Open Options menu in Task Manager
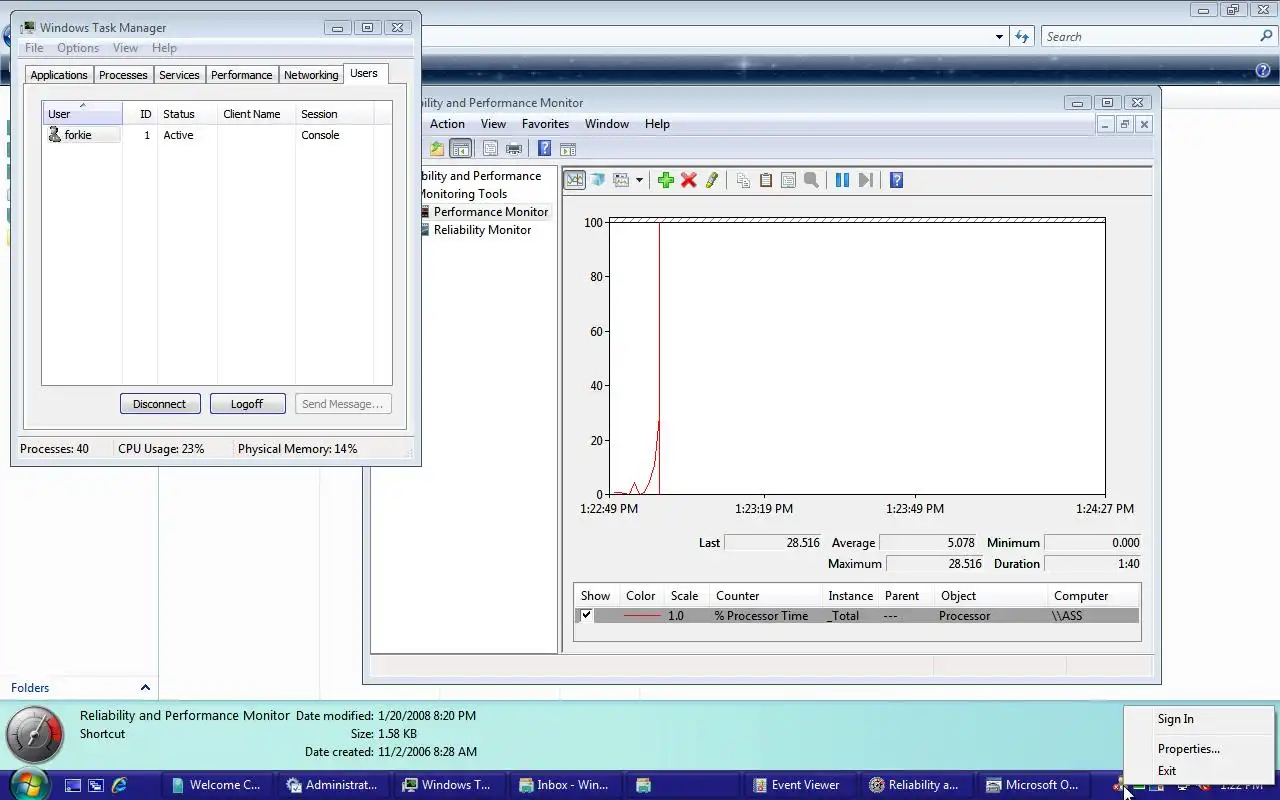1280x800 pixels. [x=78, y=48]
